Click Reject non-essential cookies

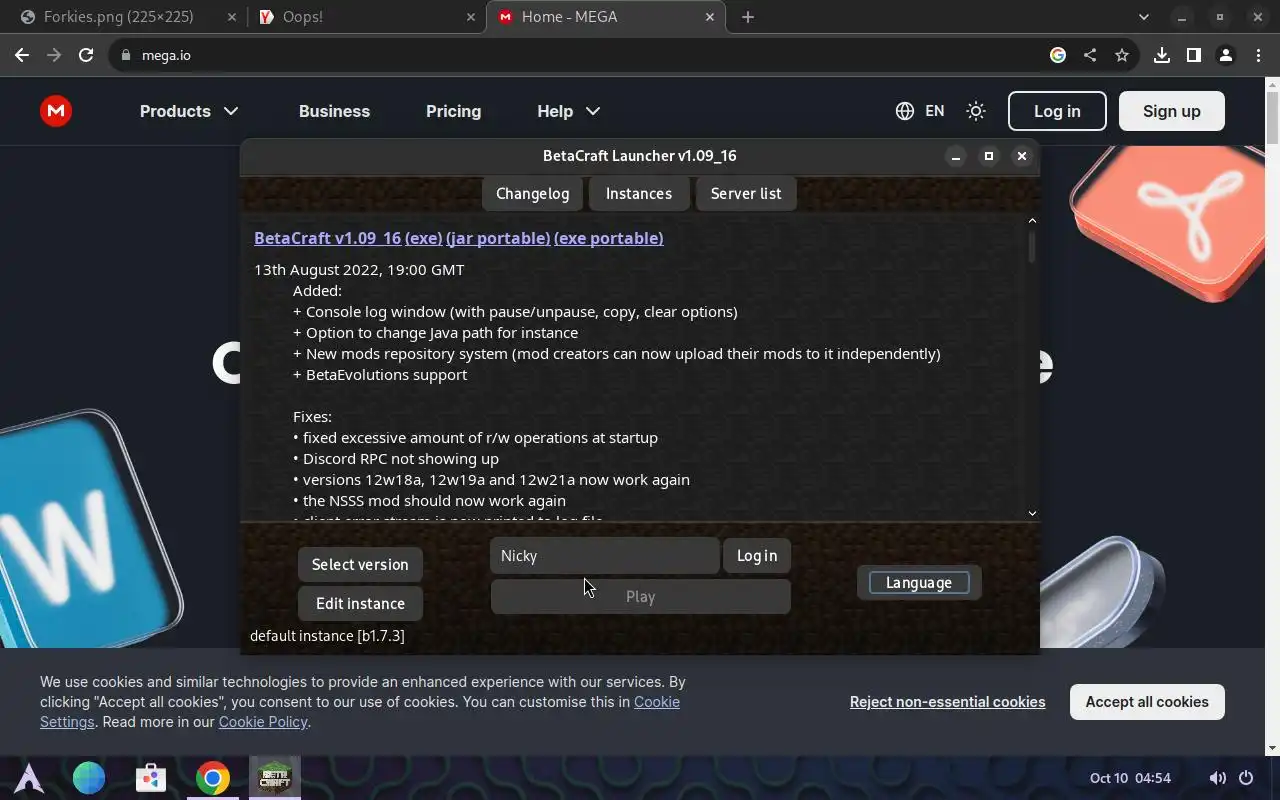click(x=947, y=702)
